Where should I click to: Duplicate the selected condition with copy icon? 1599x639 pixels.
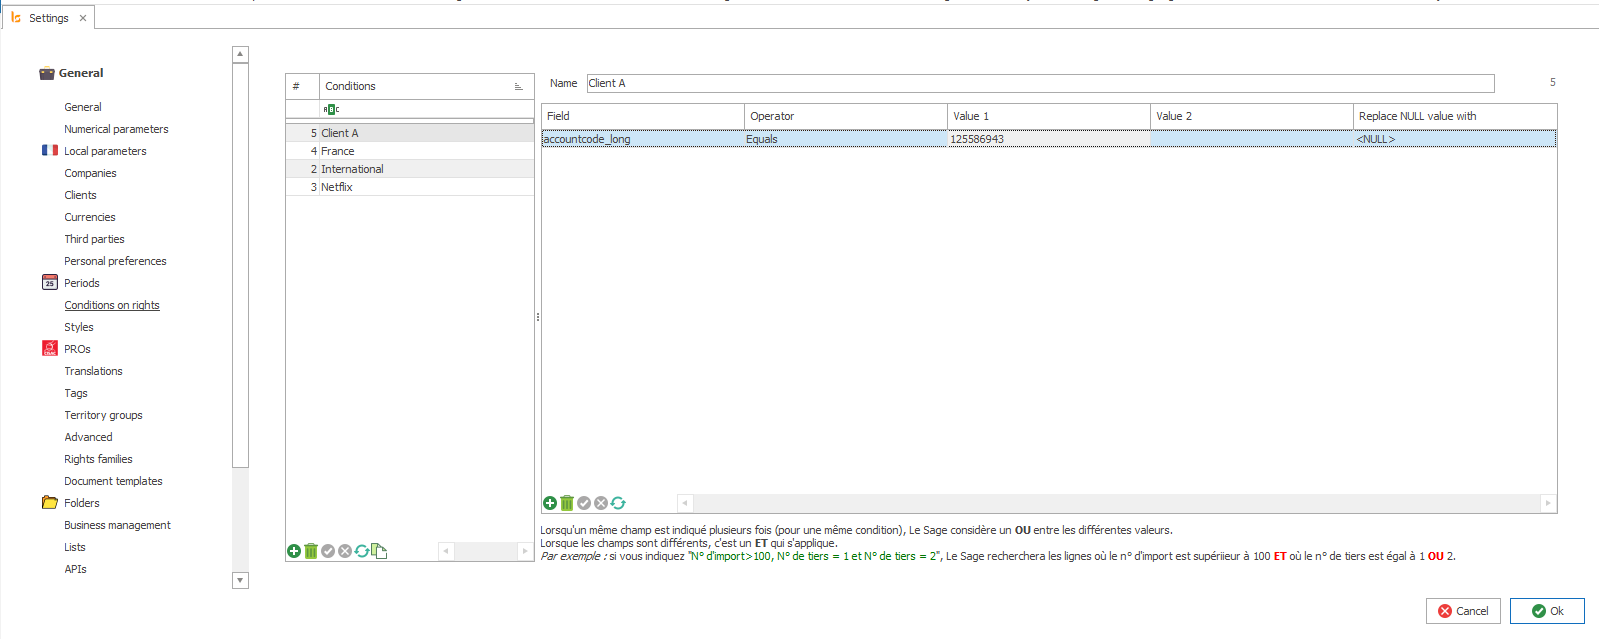click(x=379, y=551)
